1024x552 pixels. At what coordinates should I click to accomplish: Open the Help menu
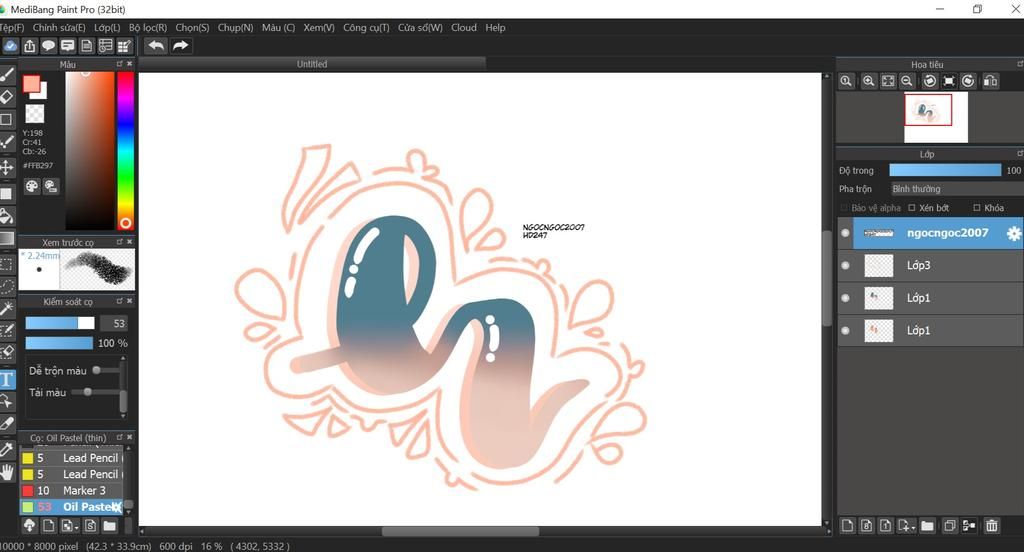pos(495,27)
